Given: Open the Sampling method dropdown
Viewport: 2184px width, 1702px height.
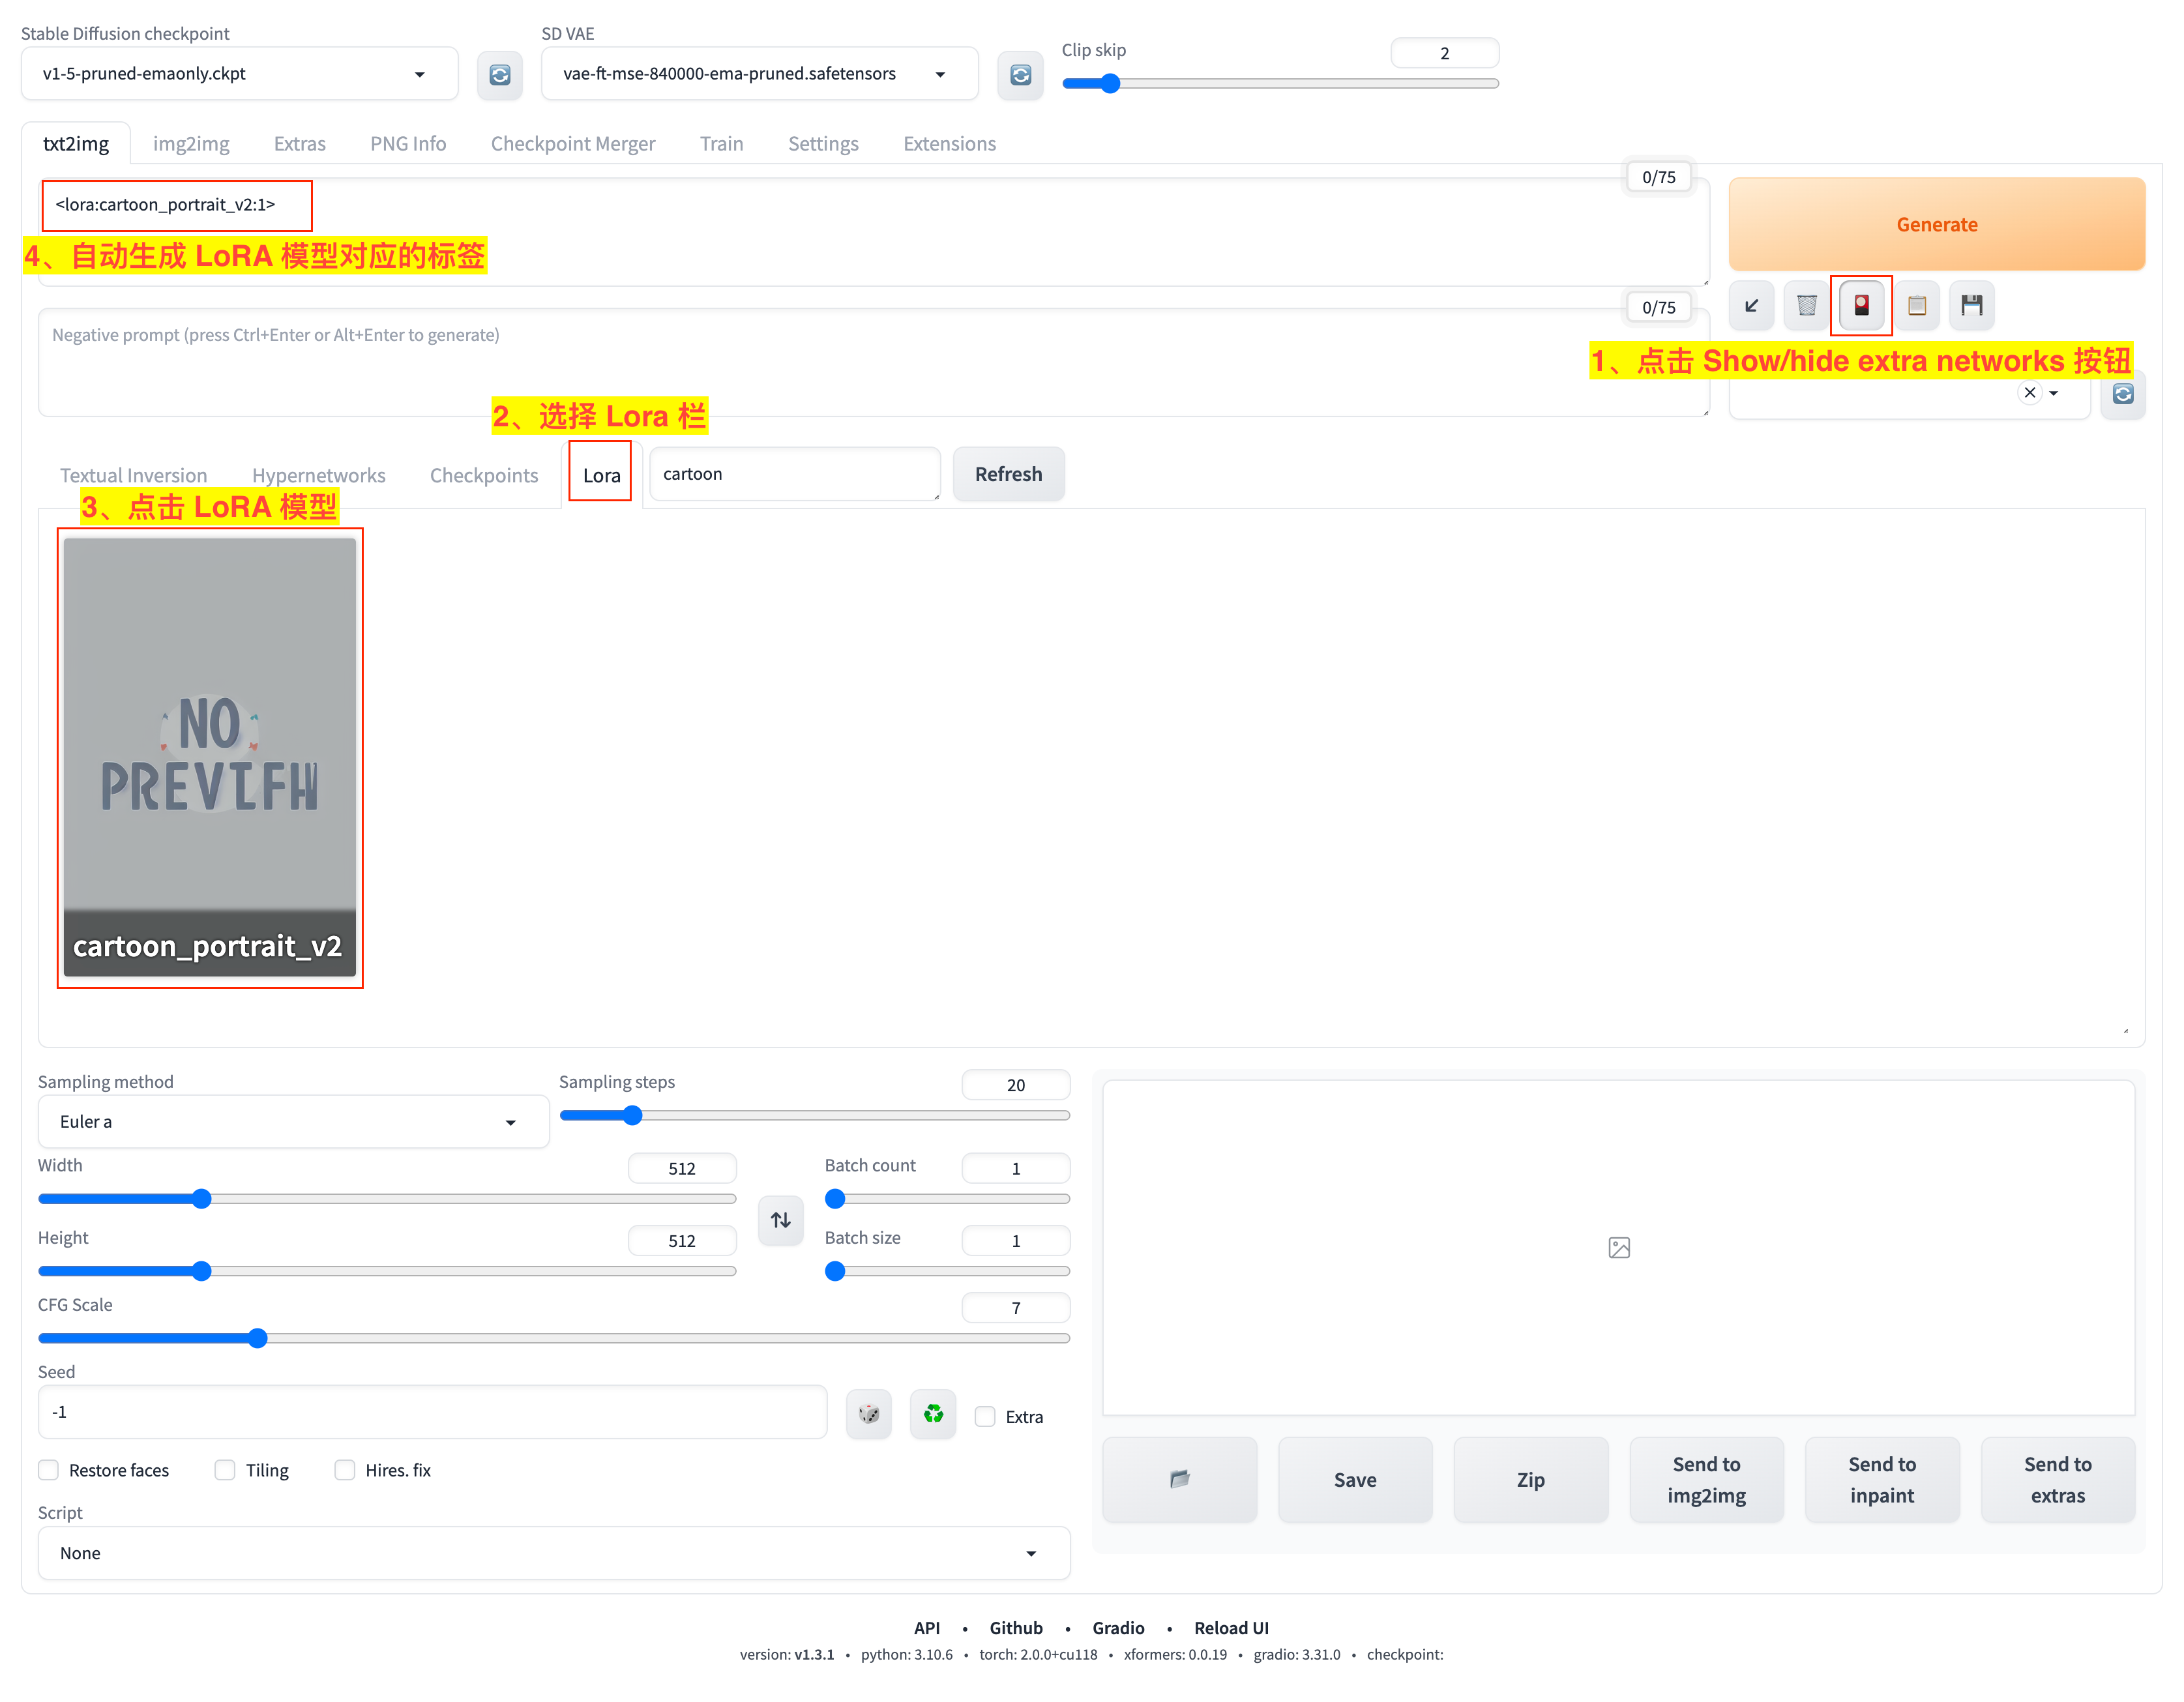Looking at the screenshot, I should coord(292,1122).
